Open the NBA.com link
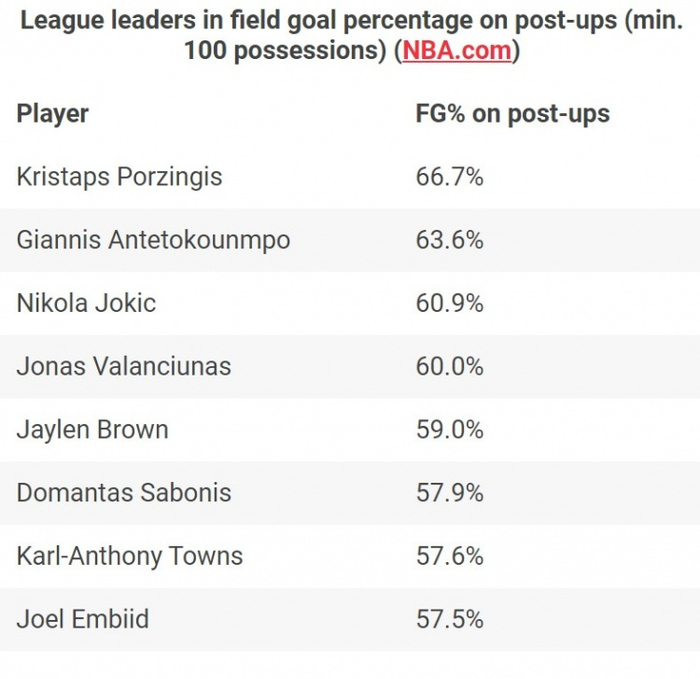Viewport: 700px width, 679px height. [x=457, y=50]
